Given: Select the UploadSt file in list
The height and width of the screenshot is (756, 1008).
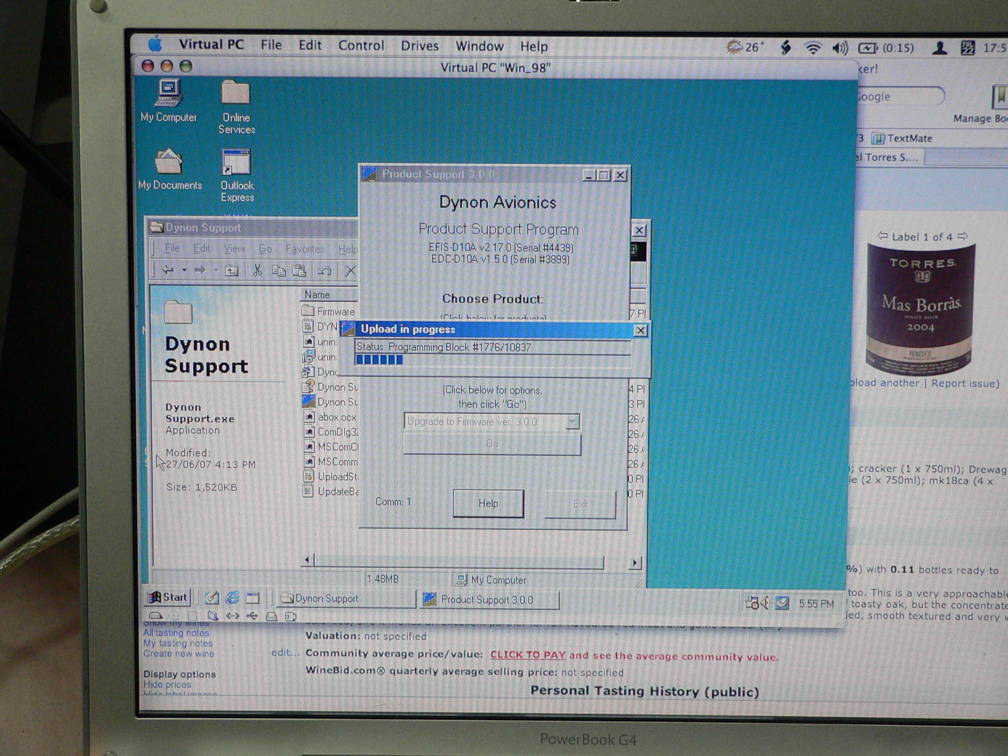Looking at the screenshot, I should 330,476.
